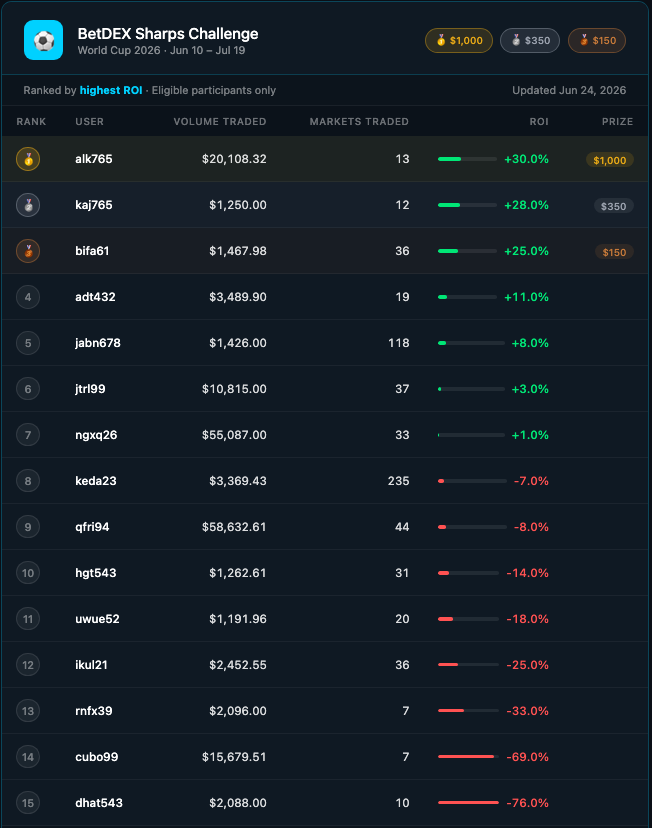Select username adt432
Screen dimensions: 652x828
(x=95, y=297)
